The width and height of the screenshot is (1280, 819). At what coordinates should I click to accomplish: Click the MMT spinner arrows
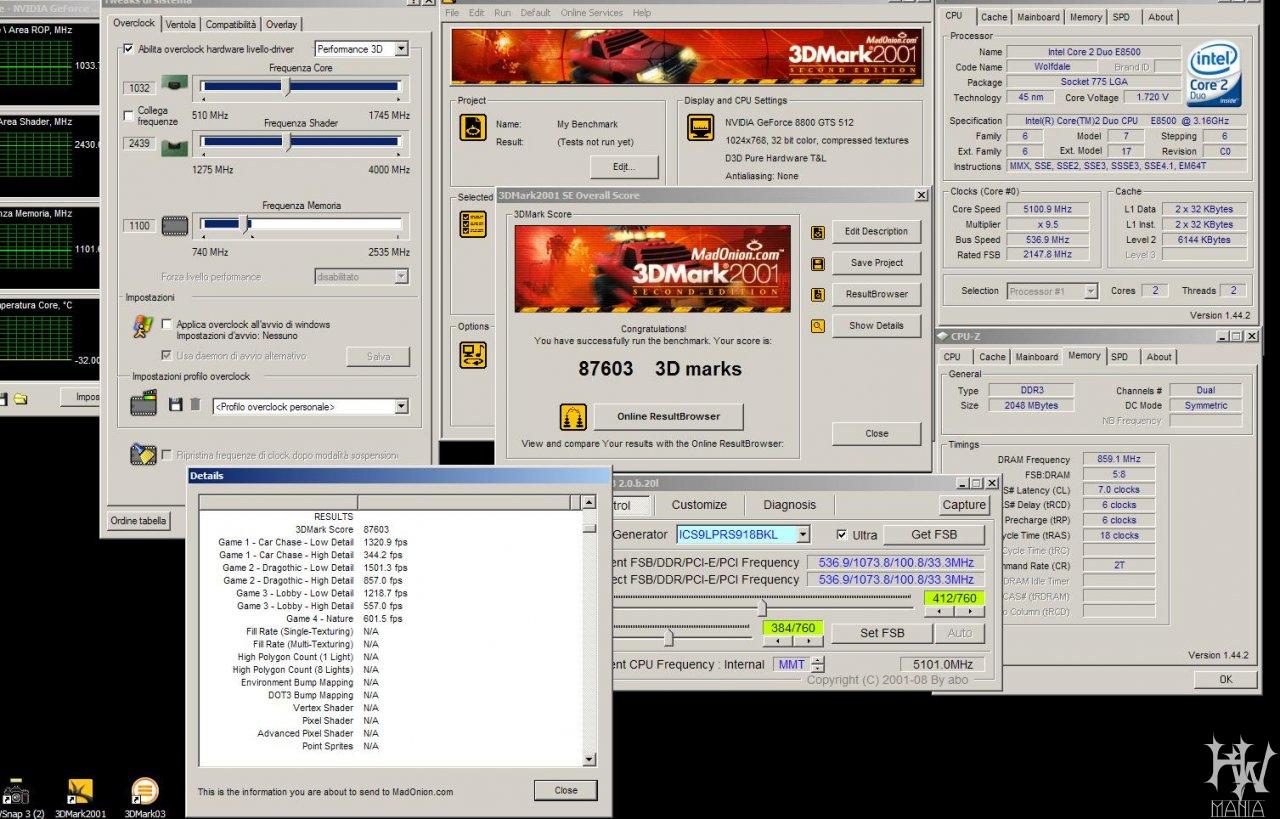pyautogui.click(x=818, y=664)
